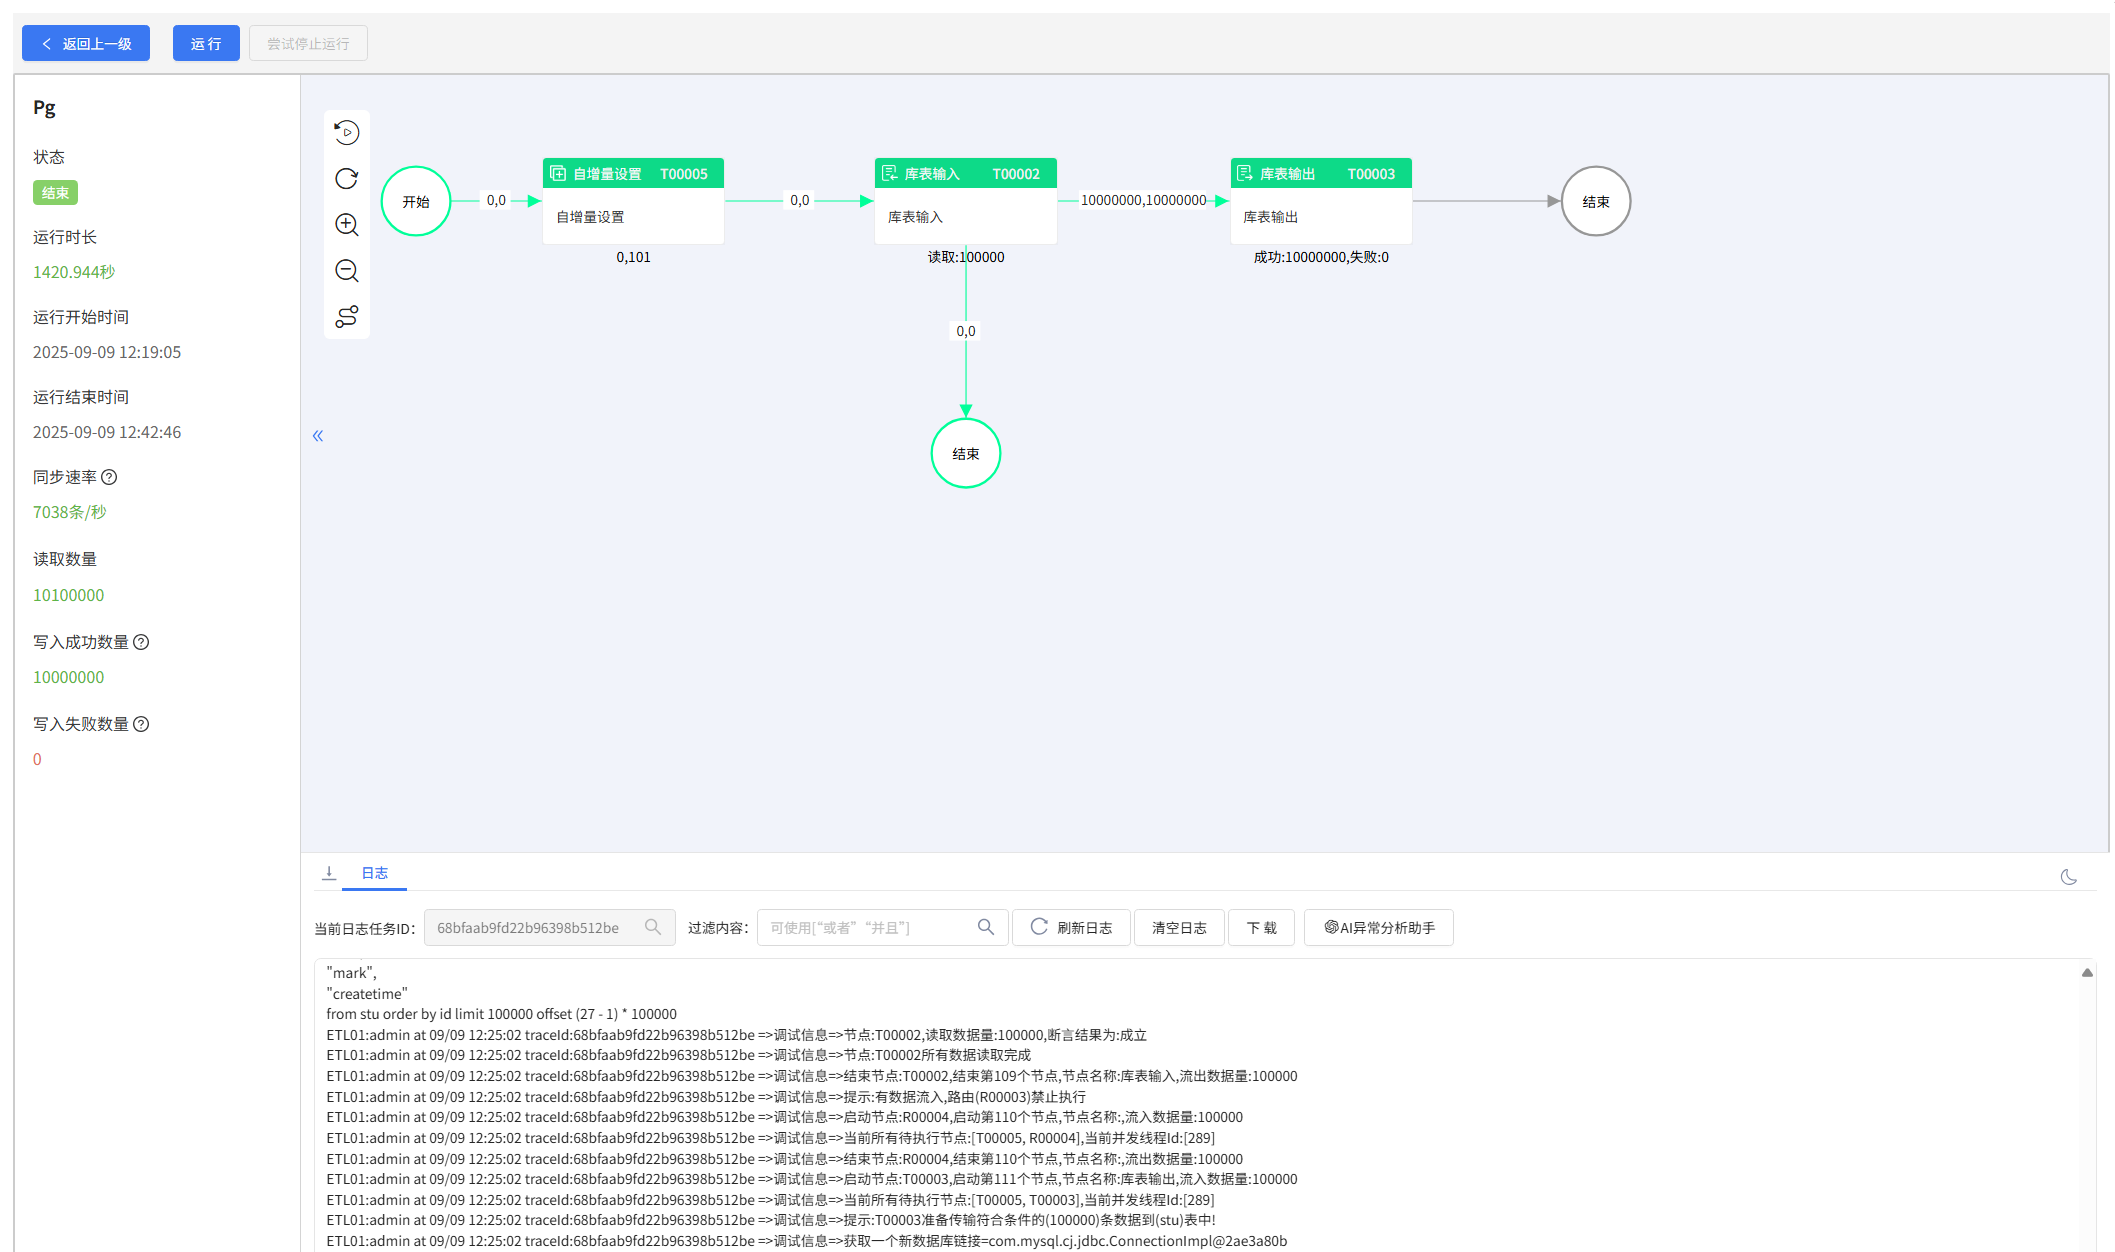Zoom in the flow canvas
Image resolution: width=2115 pixels, height=1252 pixels.
pos(347,224)
